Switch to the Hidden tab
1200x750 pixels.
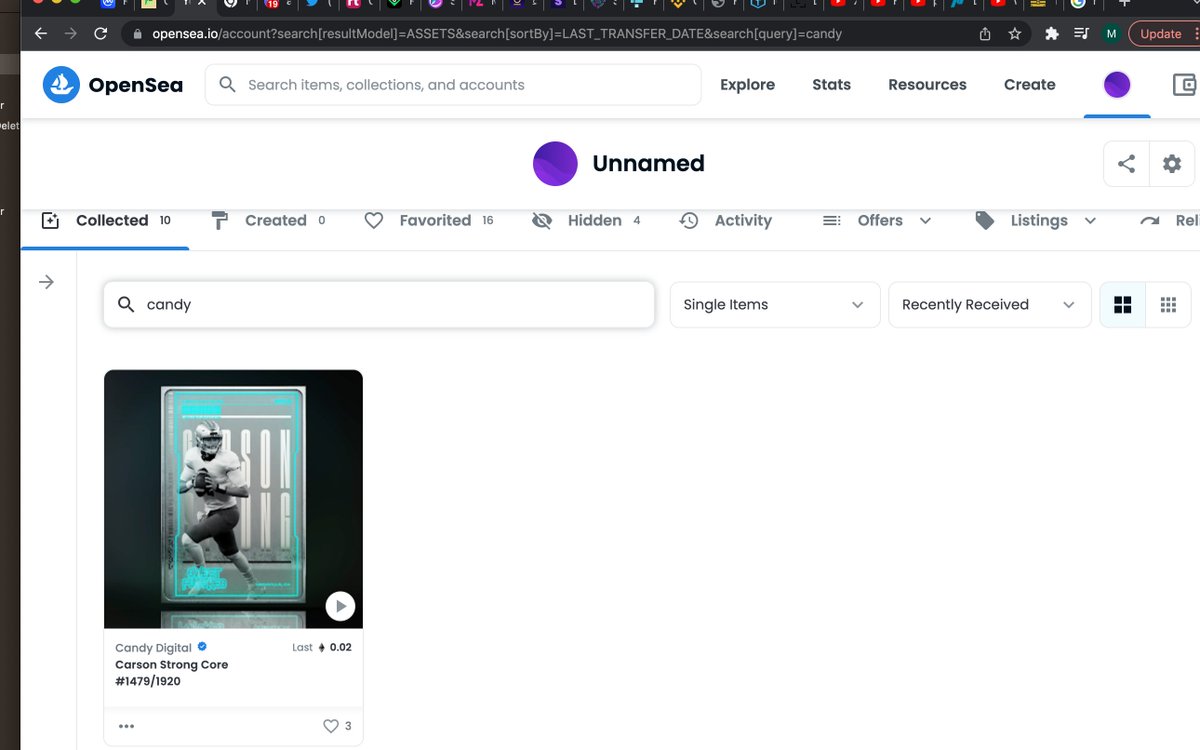click(586, 221)
